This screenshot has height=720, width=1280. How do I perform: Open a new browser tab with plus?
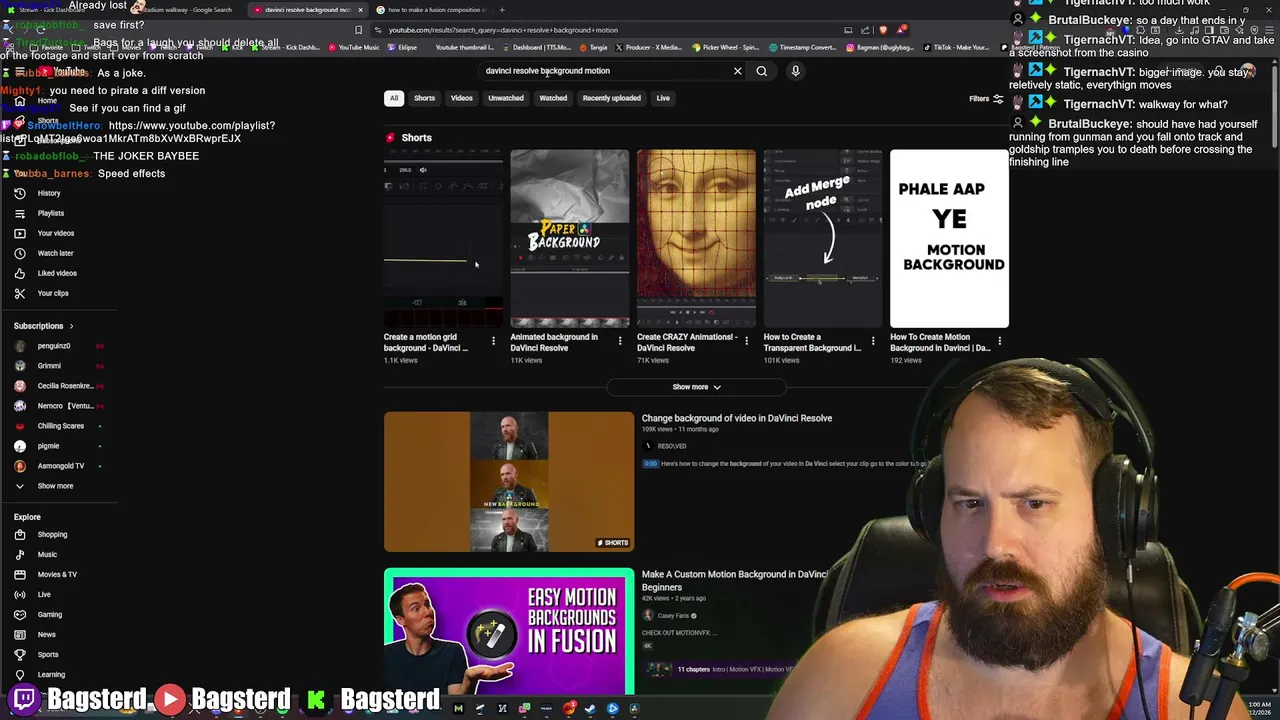pyautogui.click(x=502, y=10)
